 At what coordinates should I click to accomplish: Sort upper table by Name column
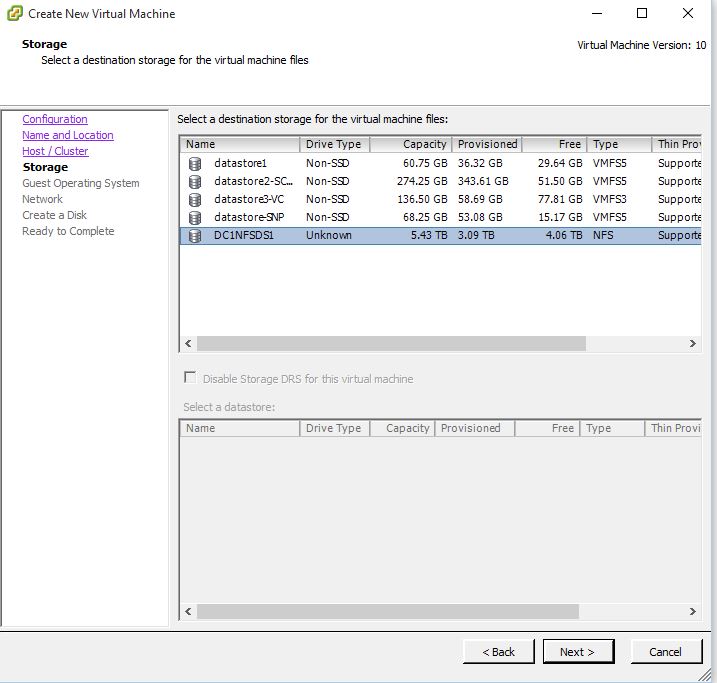tap(240, 144)
